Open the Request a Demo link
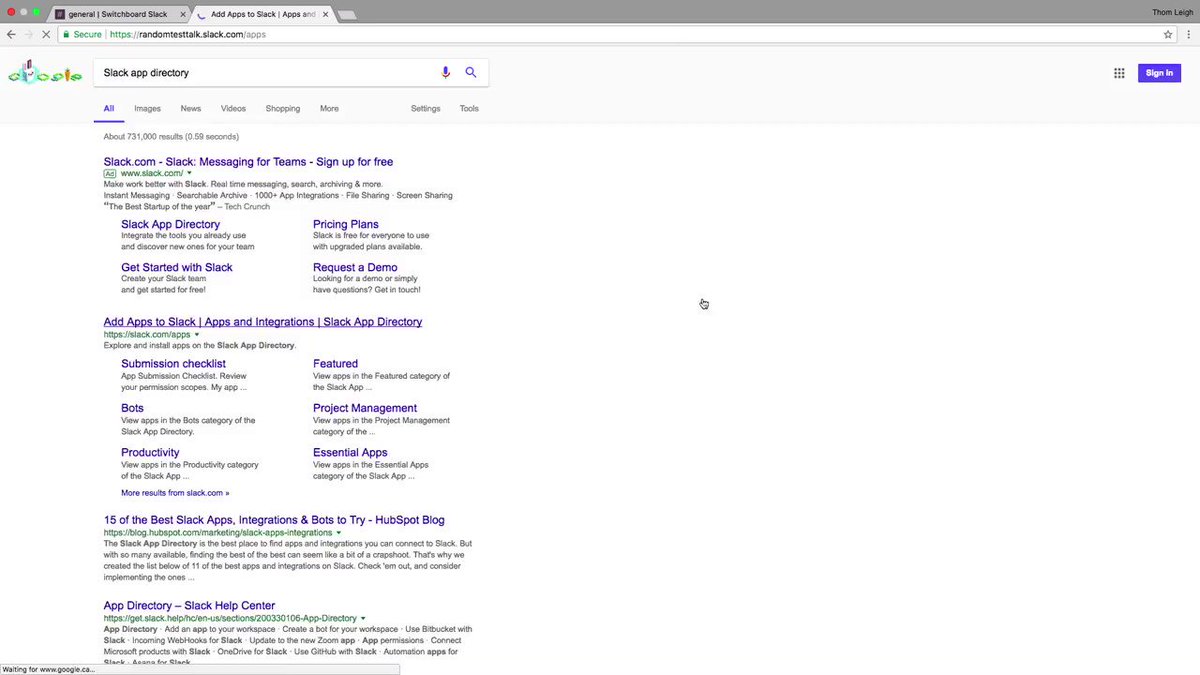 [x=355, y=267]
